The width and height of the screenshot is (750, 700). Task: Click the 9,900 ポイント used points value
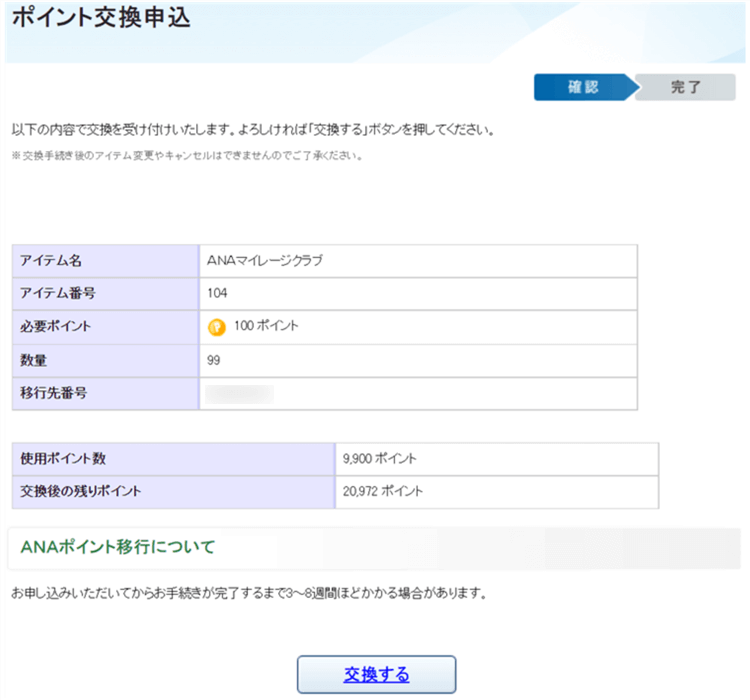(379, 458)
